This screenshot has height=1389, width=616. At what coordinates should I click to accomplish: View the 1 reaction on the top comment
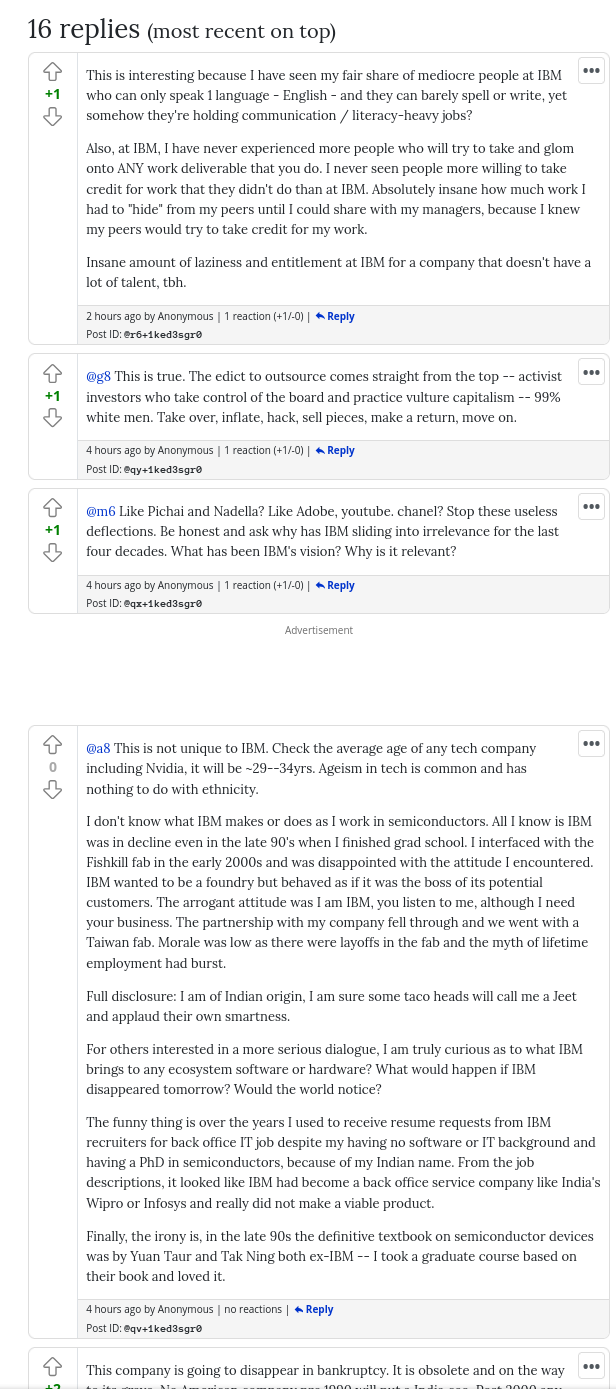tap(263, 315)
